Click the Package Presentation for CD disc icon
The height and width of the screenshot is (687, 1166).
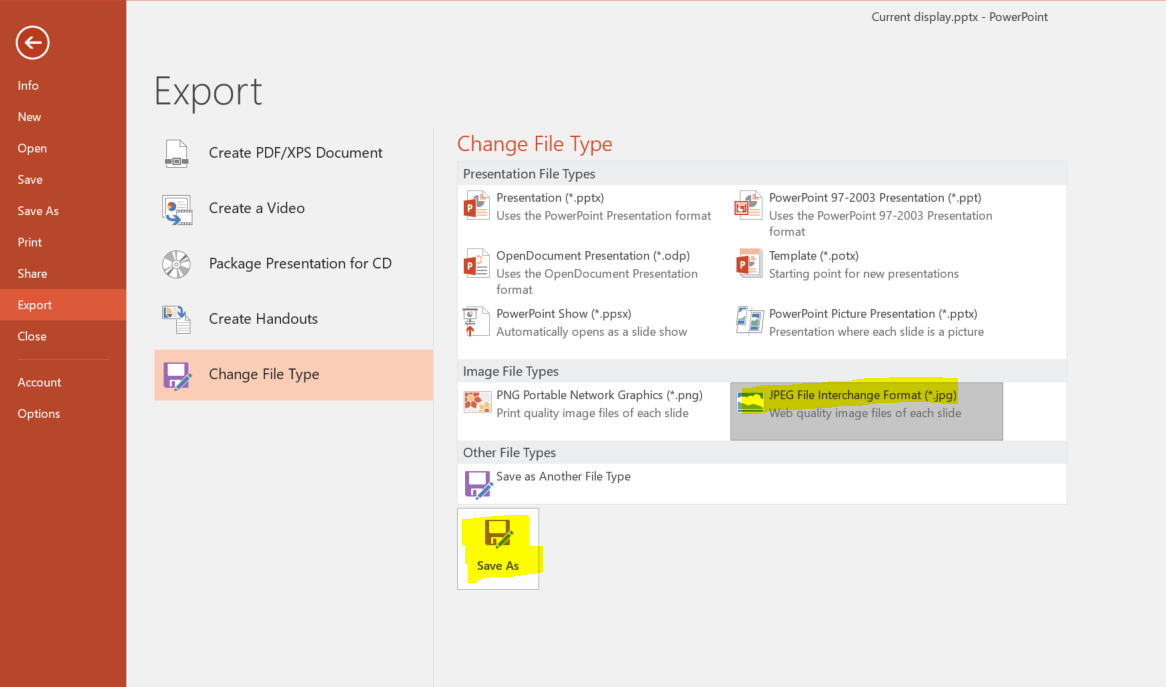(176, 264)
